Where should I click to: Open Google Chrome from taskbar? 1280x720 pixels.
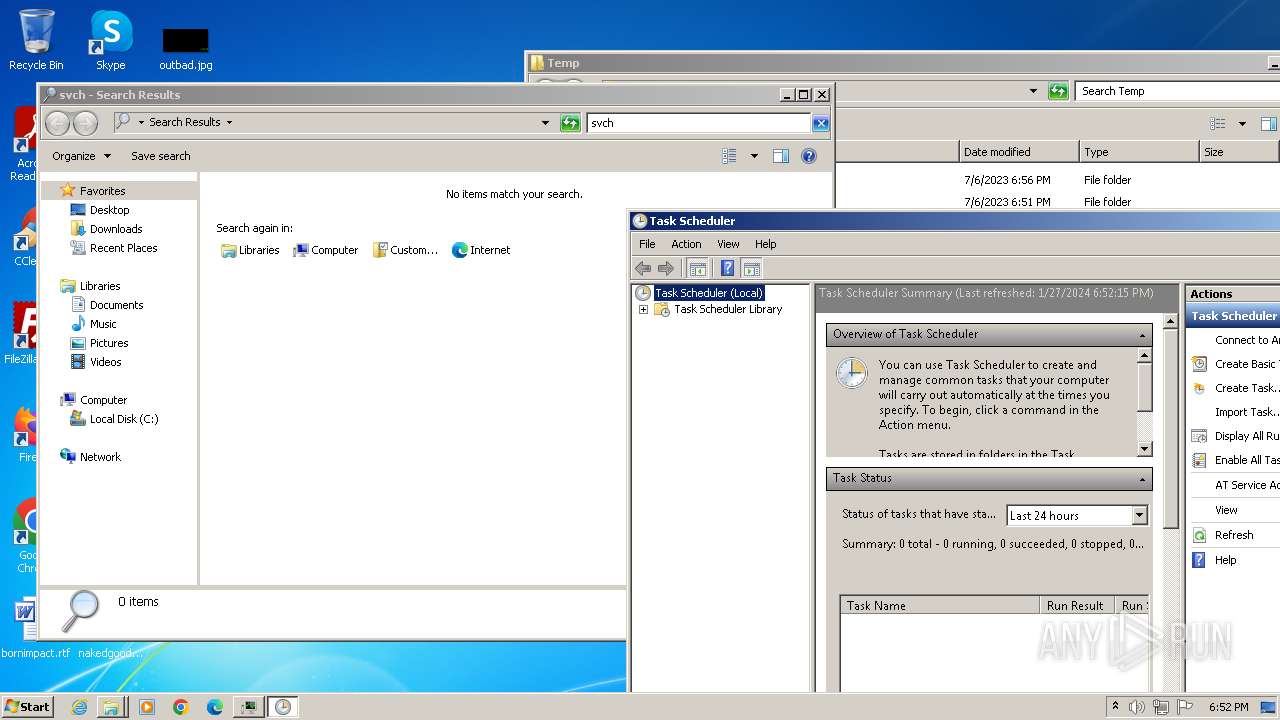181,707
